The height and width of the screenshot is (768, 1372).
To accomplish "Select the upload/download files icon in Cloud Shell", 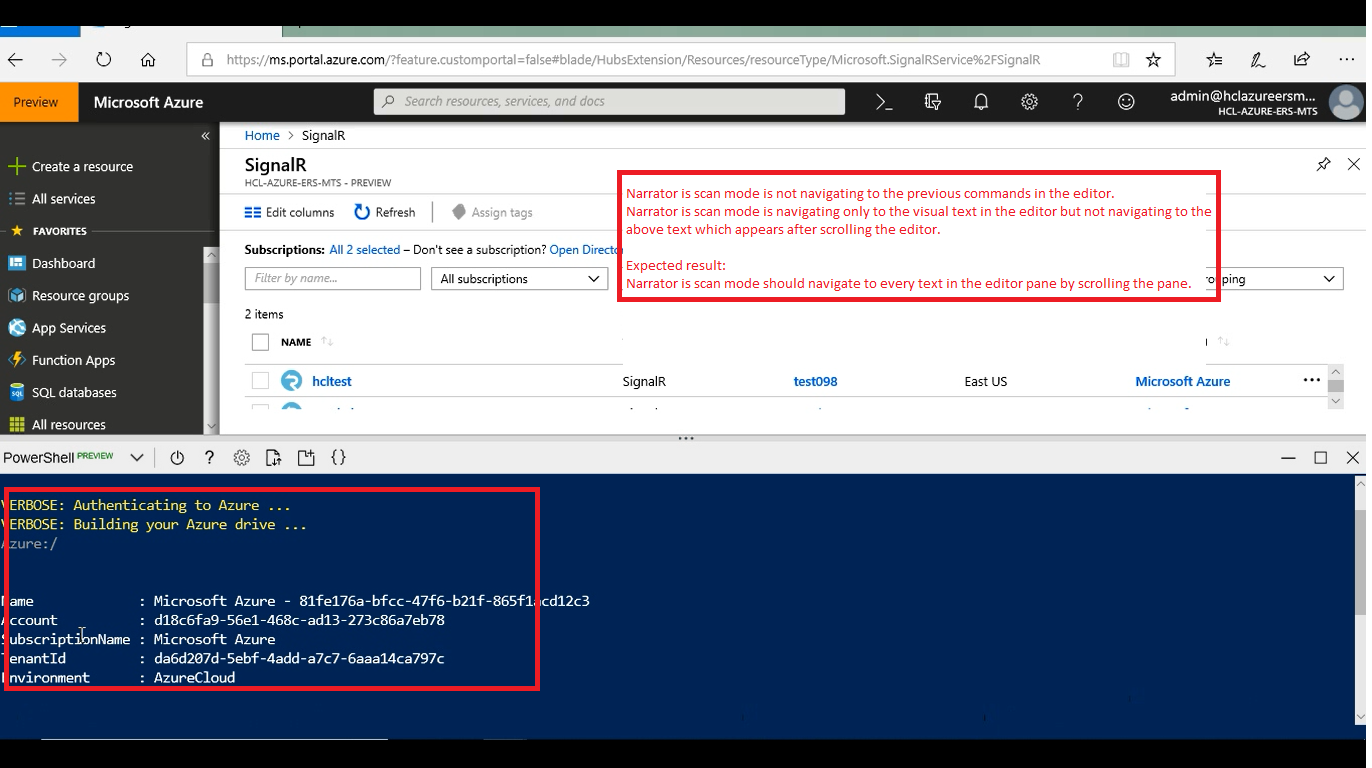I will pos(274,457).
